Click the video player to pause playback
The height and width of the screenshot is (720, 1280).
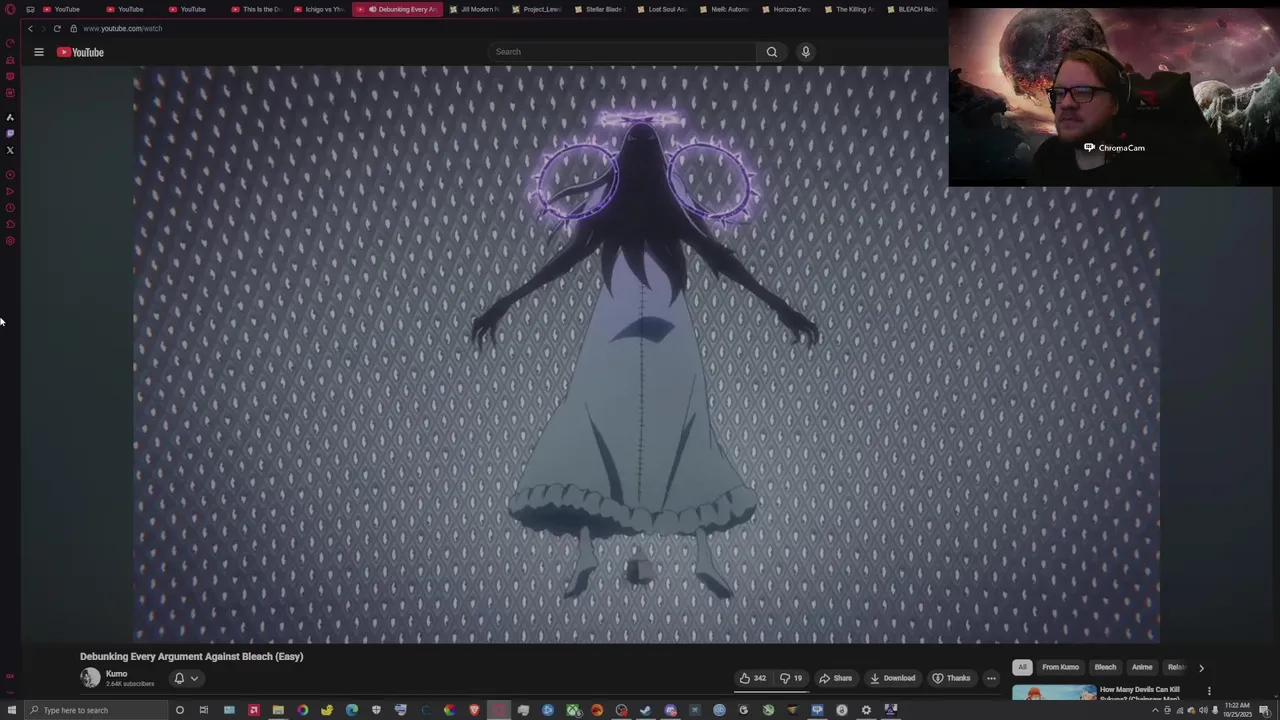pyautogui.click(x=646, y=355)
